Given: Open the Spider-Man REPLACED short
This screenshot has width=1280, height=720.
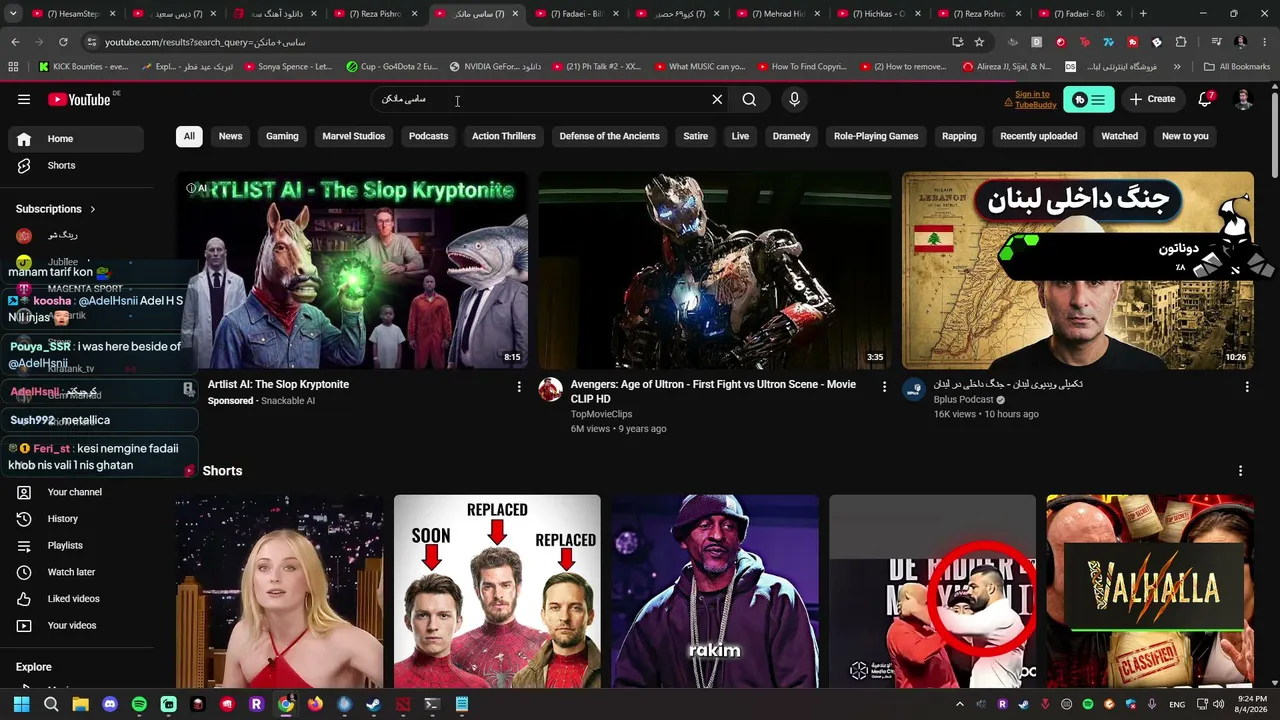Looking at the screenshot, I should point(497,591).
